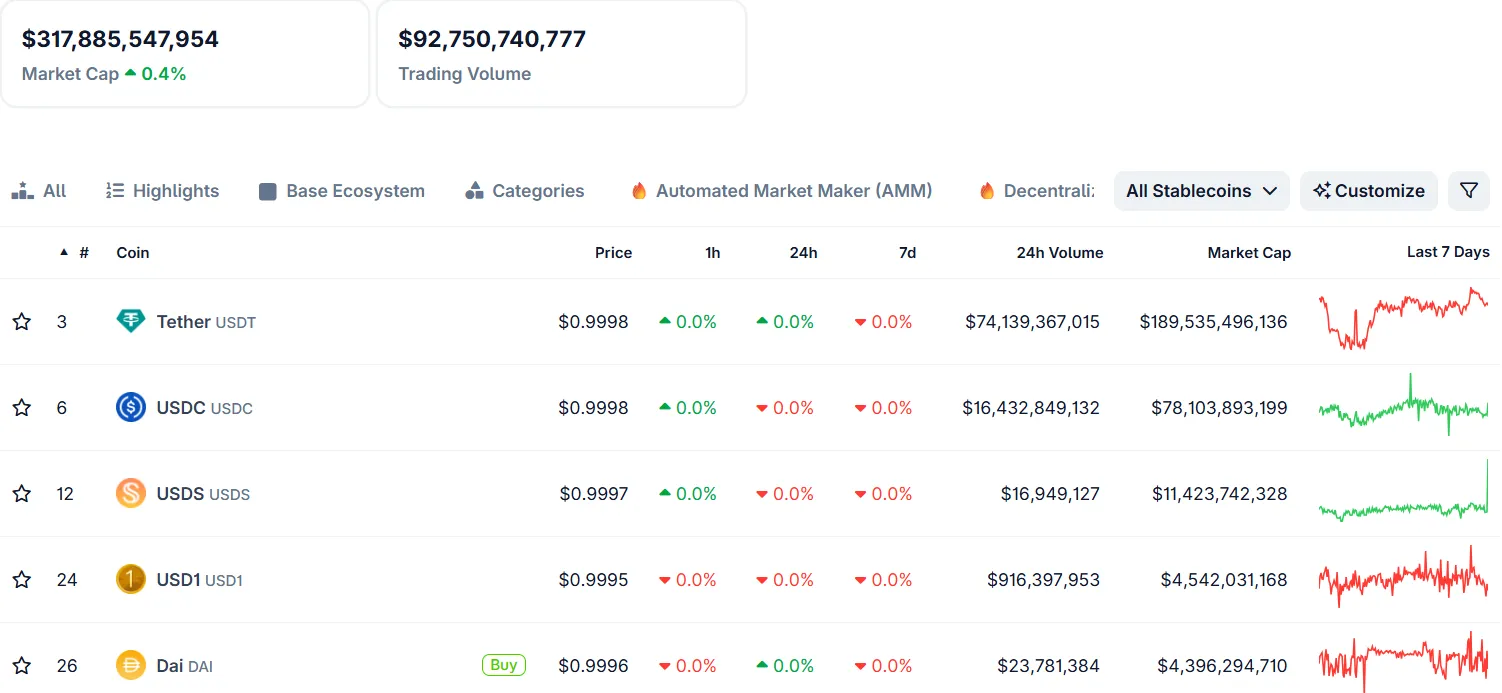This screenshot has height=693, width=1502.
Task: Open the USDS coin name link
Action: (x=203, y=494)
